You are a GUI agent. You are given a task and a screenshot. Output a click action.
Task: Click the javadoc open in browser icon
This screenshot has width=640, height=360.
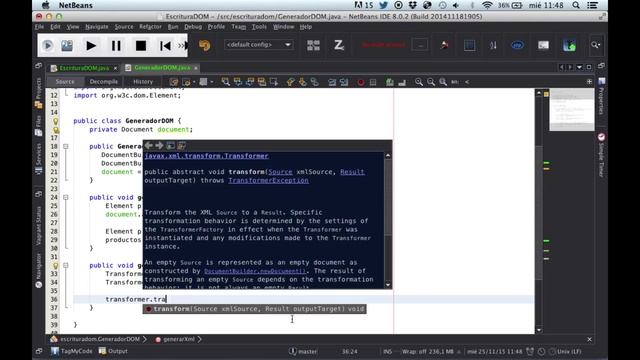pos(170,145)
